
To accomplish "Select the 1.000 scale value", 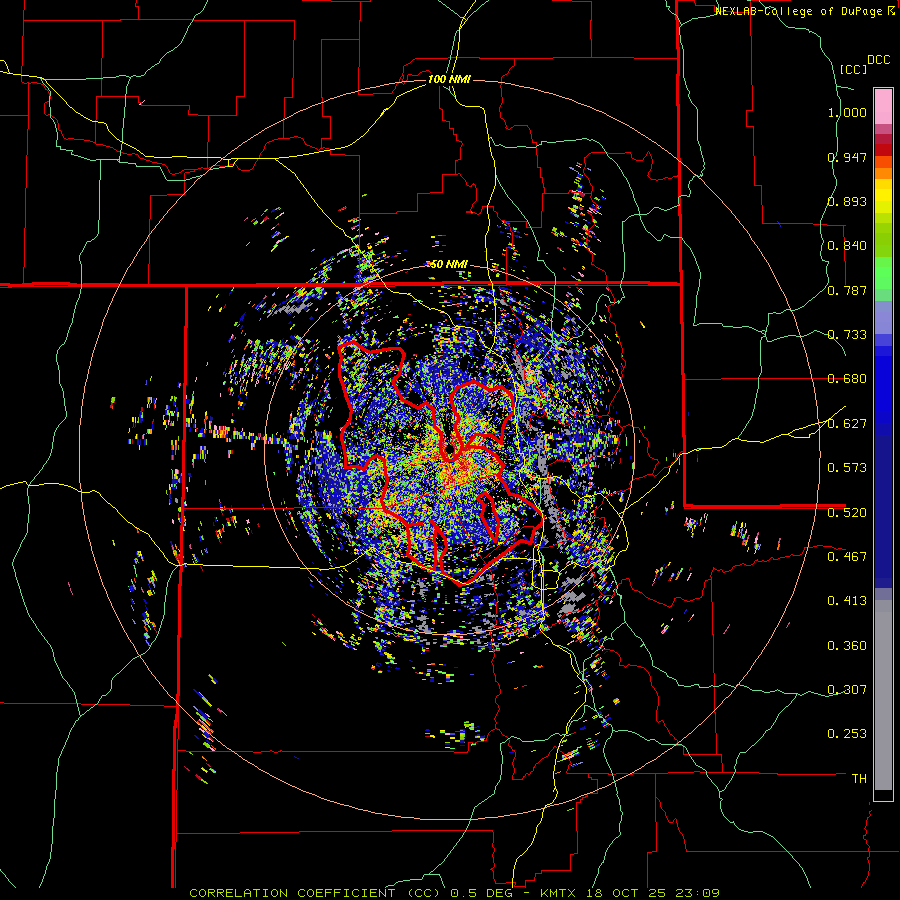I will (847, 112).
